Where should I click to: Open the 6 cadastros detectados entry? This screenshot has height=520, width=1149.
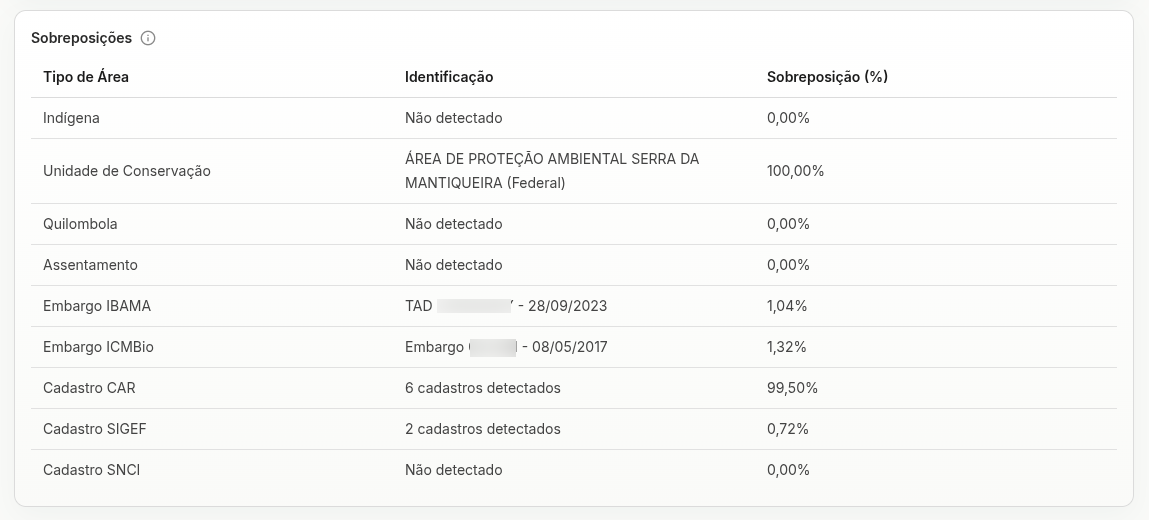(x=483, y=387)
